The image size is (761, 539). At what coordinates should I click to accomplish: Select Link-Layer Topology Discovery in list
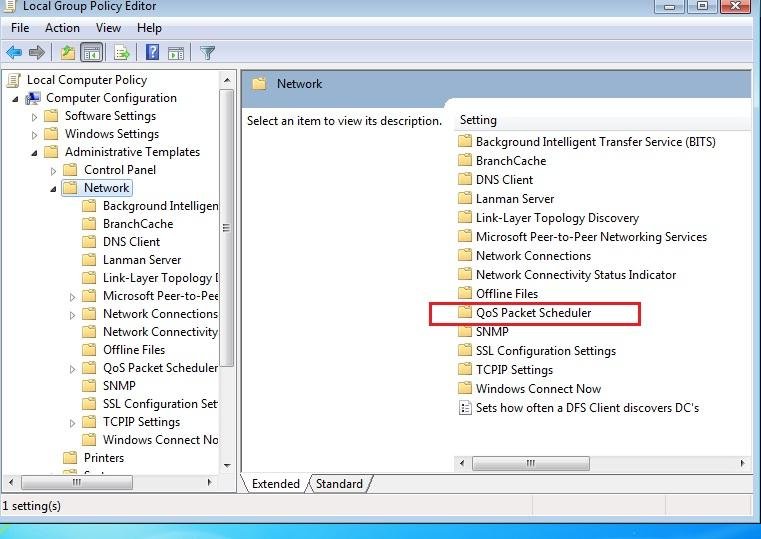click(557, 218)
